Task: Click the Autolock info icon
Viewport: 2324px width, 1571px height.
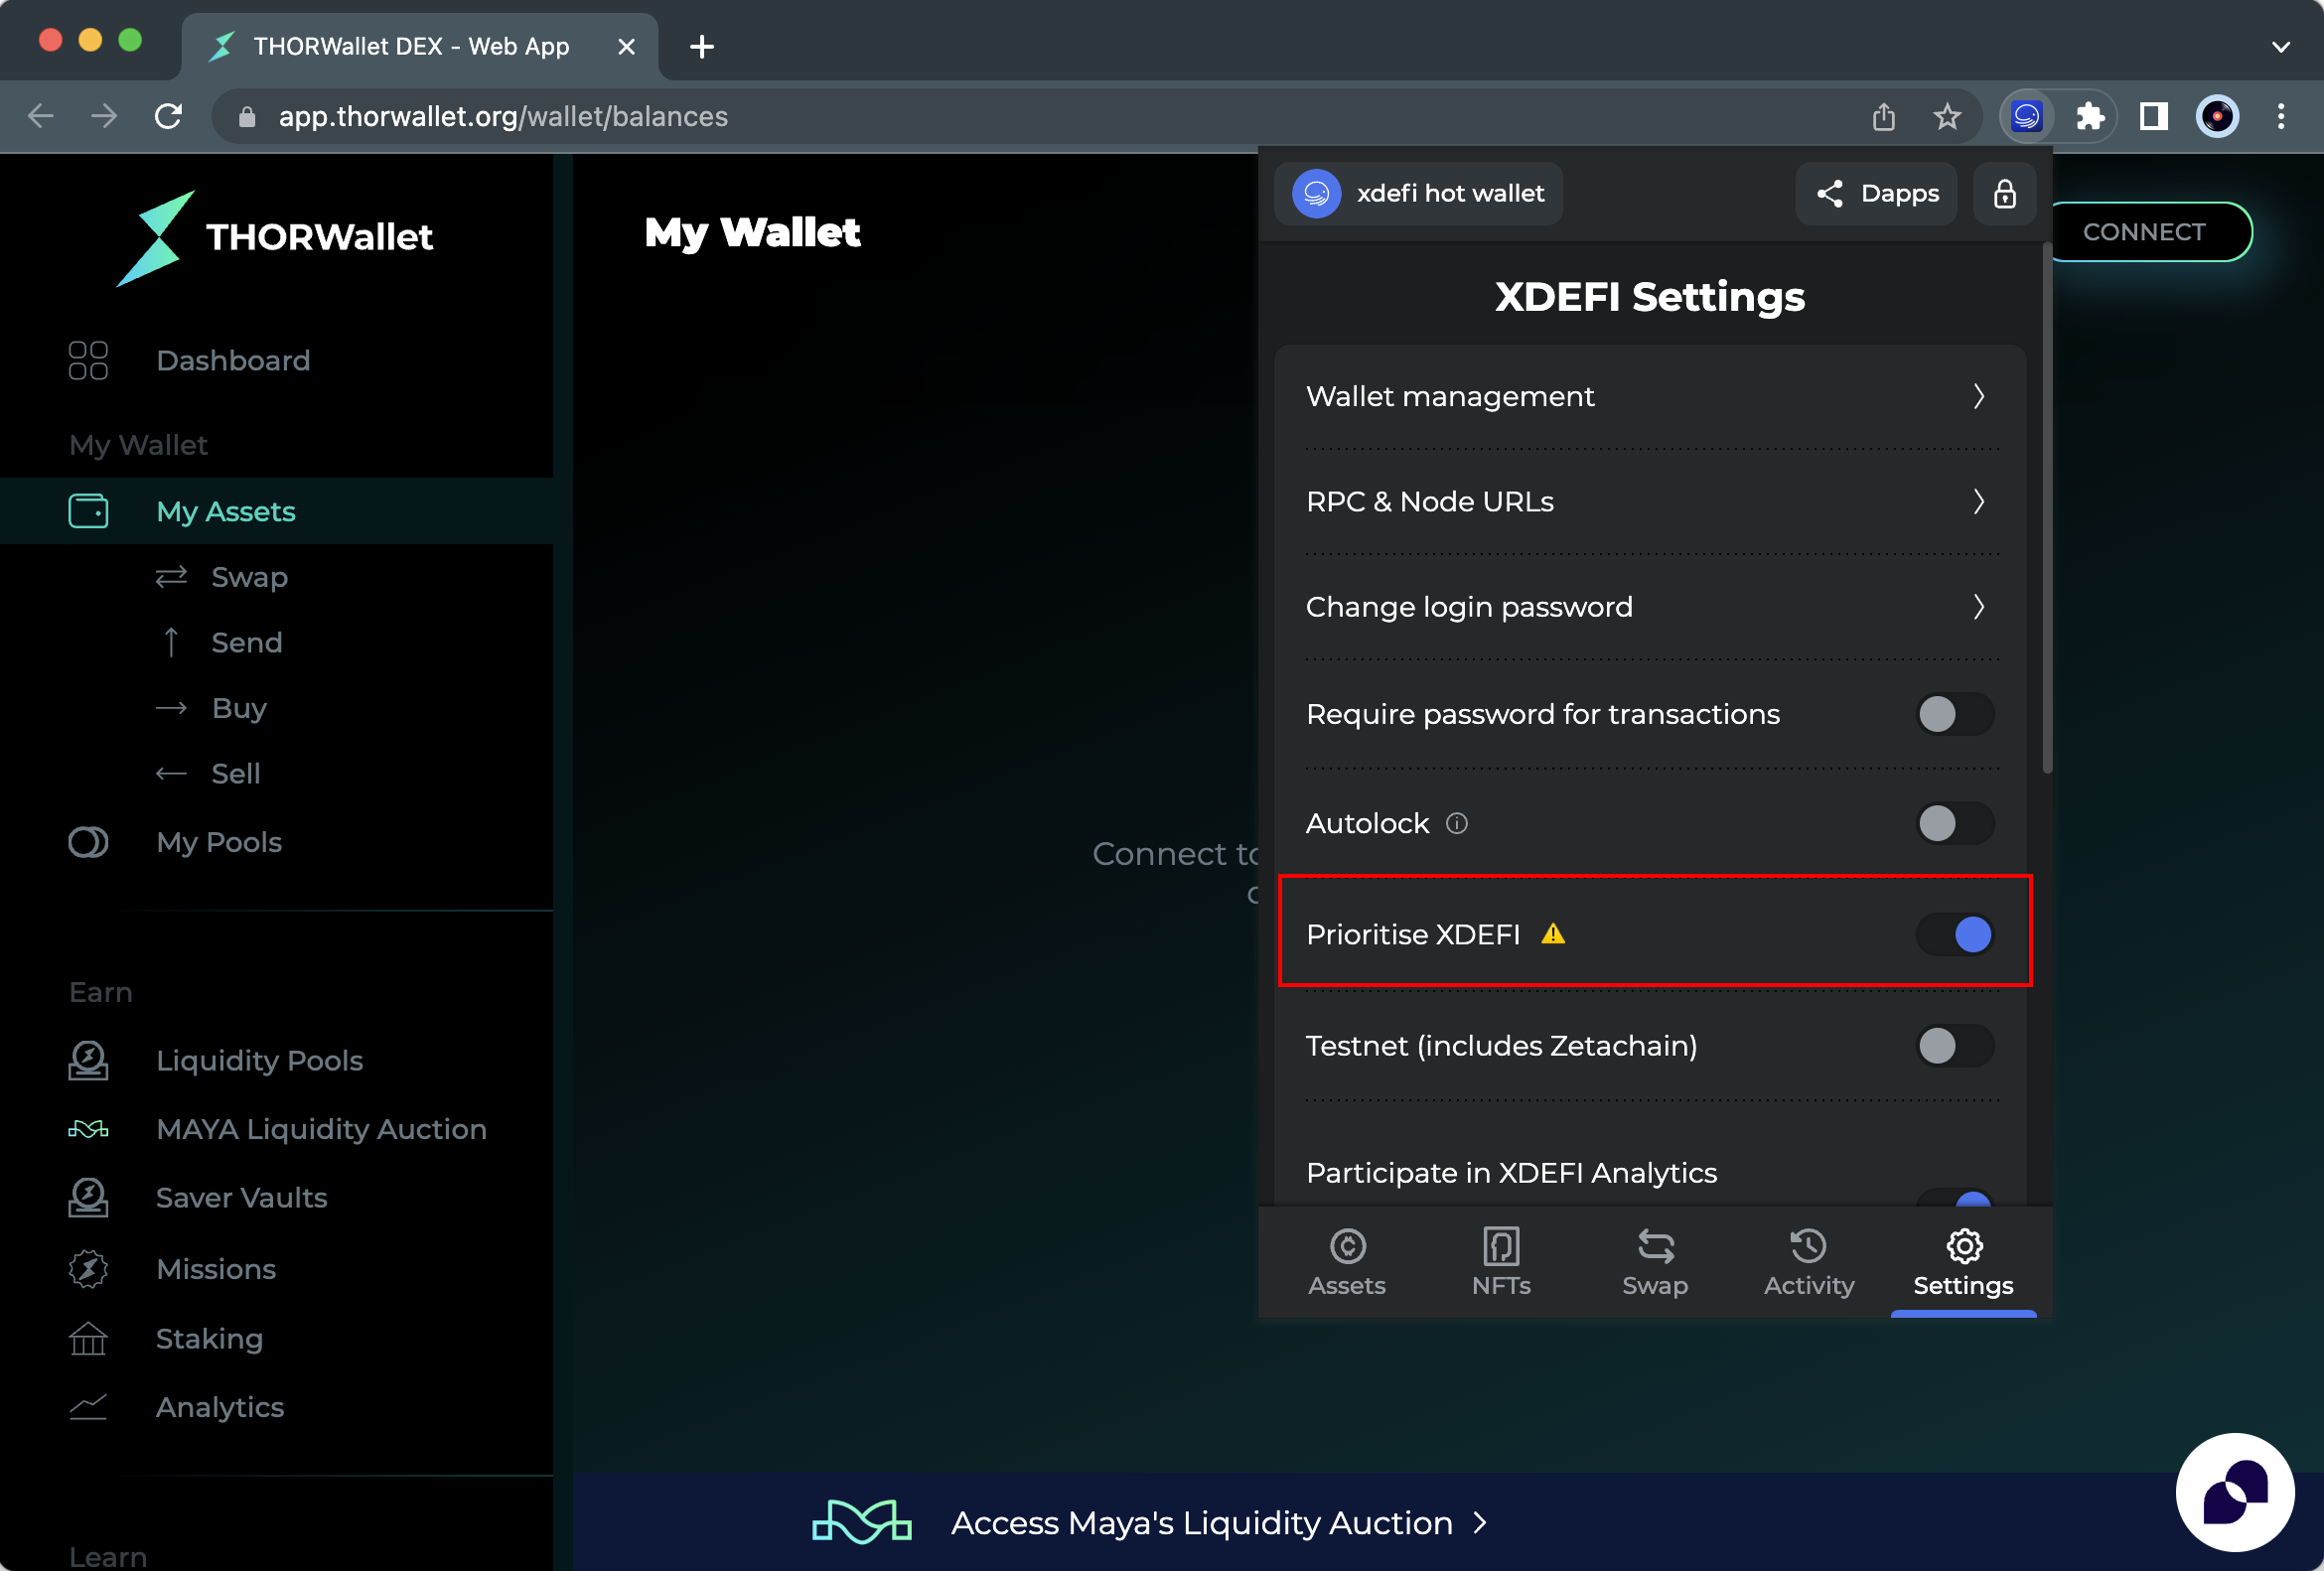Action: [1457, 823]
